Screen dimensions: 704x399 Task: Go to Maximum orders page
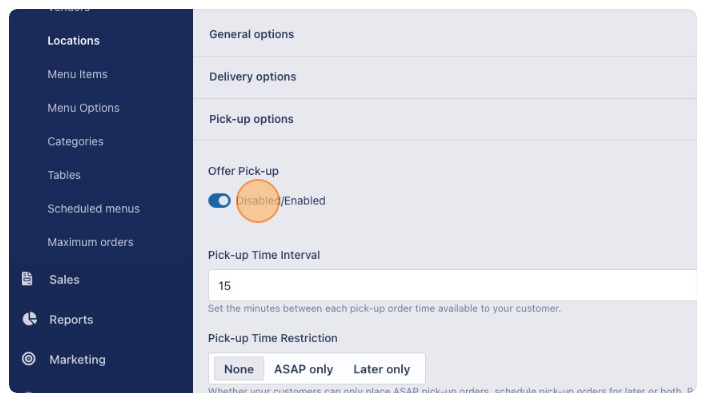coord(90,242)
